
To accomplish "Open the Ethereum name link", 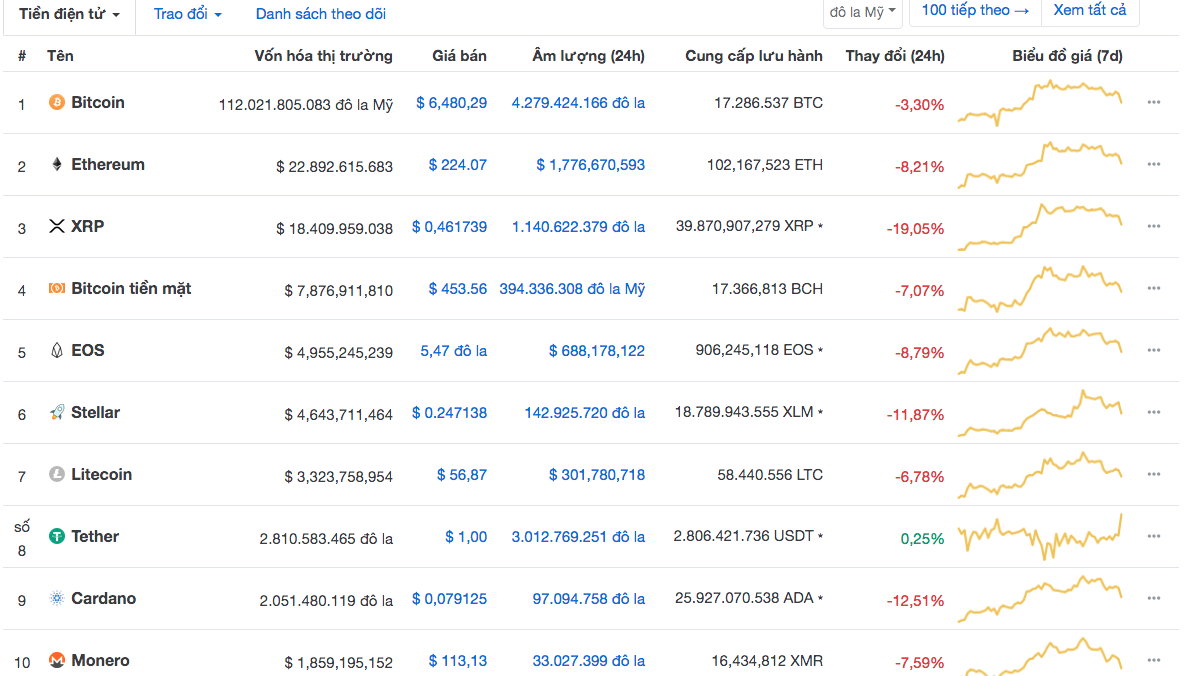I will tap(108, 165).
